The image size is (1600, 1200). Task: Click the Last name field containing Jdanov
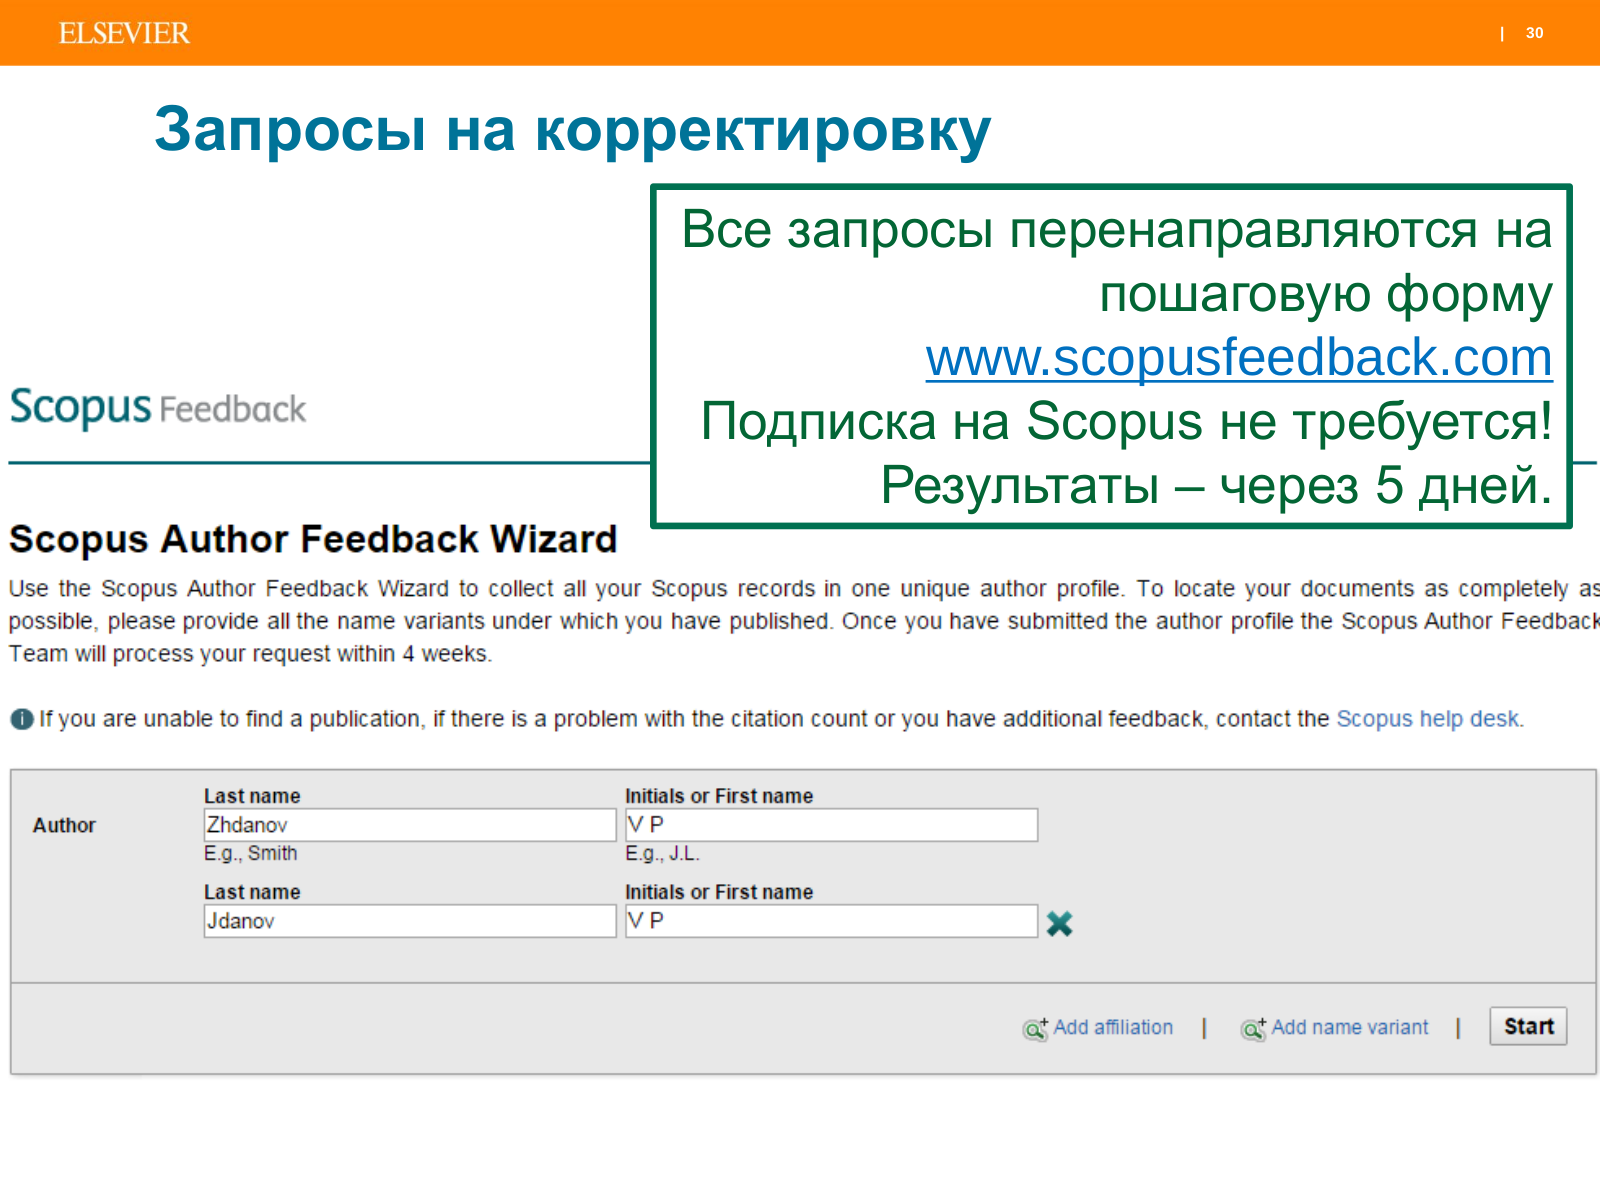coord(410,921)
